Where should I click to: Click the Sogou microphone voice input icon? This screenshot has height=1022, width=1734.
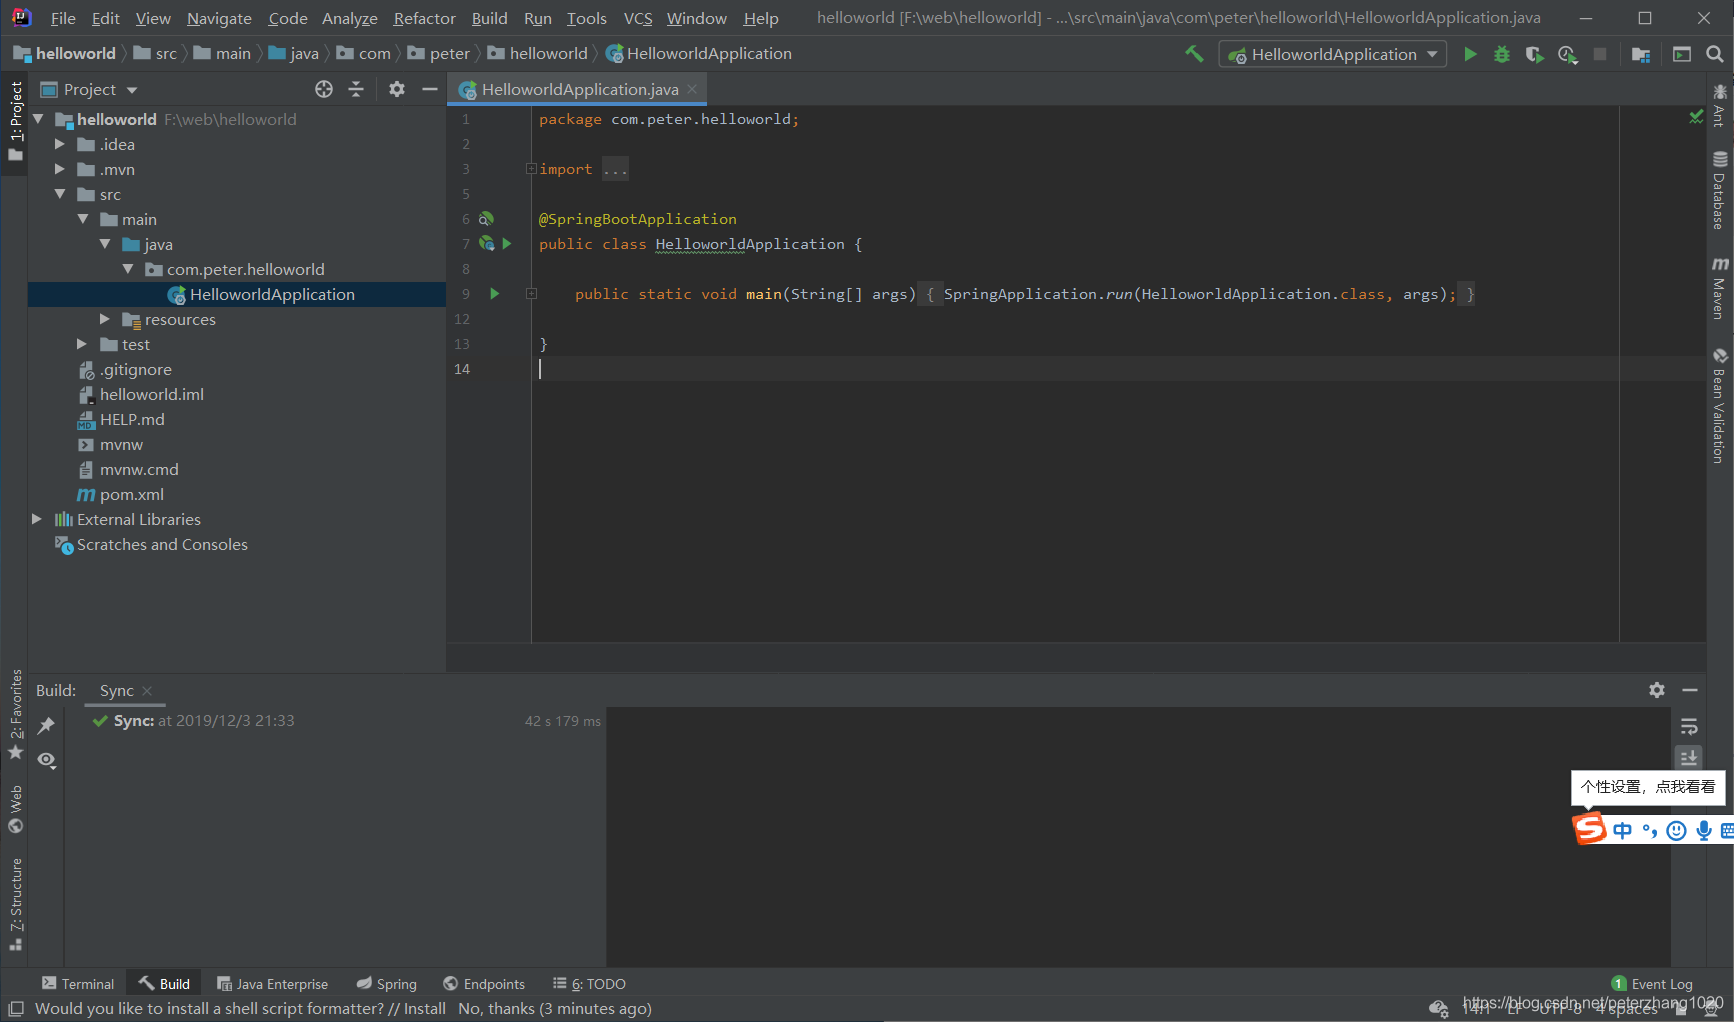pos(1704,830)
